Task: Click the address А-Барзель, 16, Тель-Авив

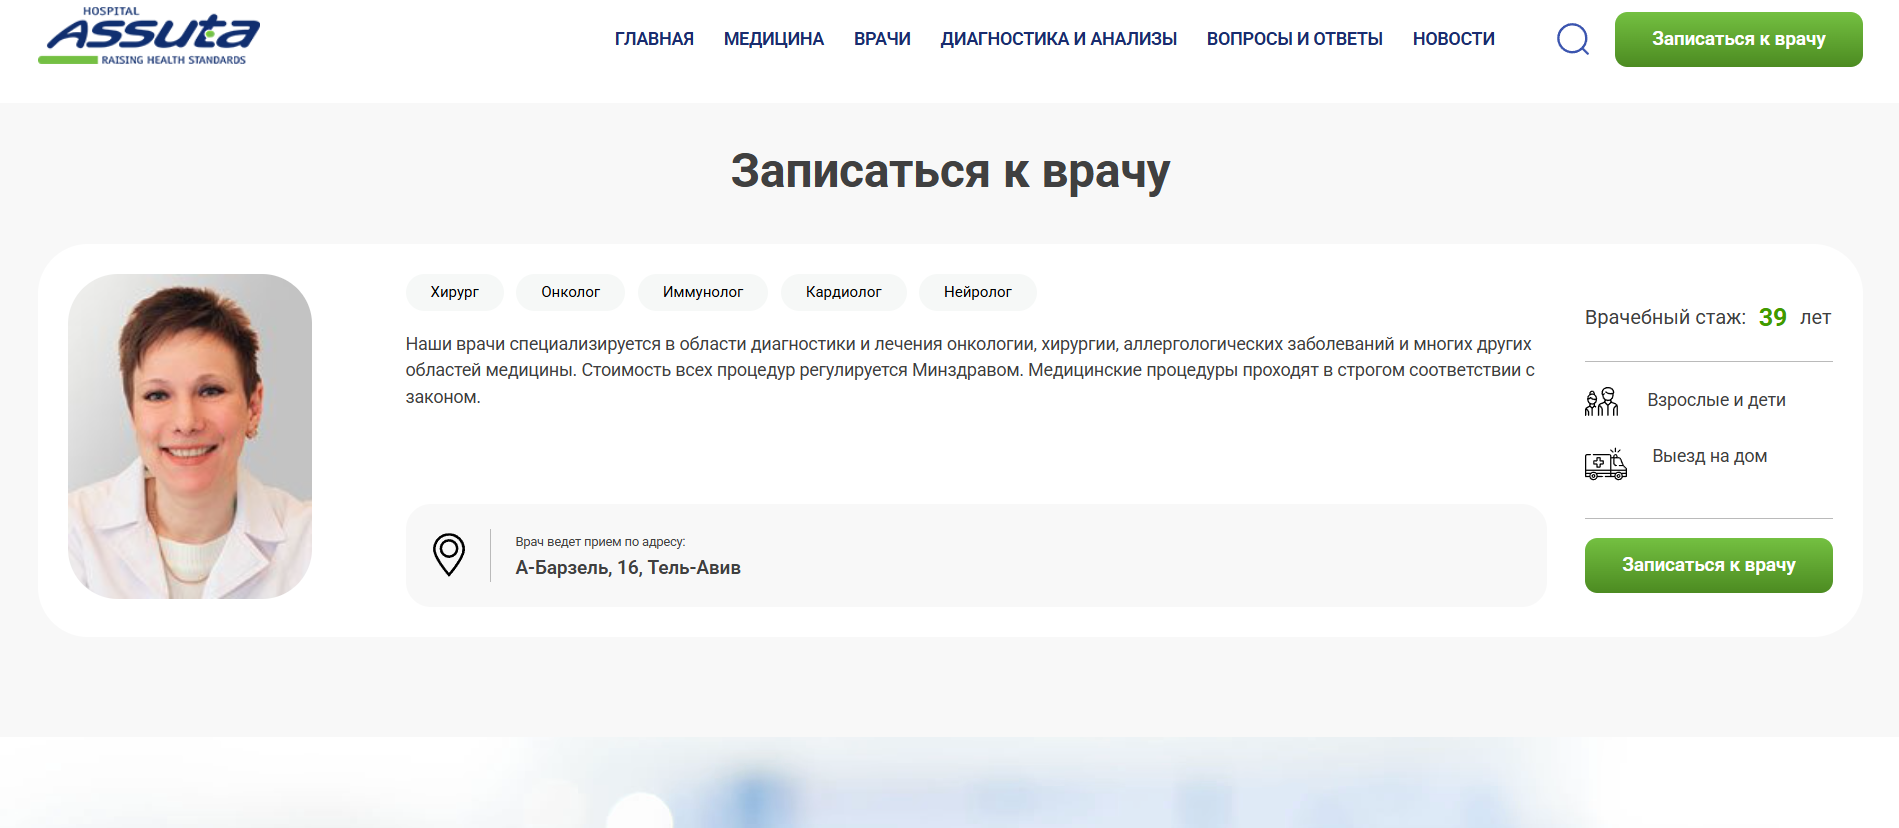Action: (x=628, y=568)
